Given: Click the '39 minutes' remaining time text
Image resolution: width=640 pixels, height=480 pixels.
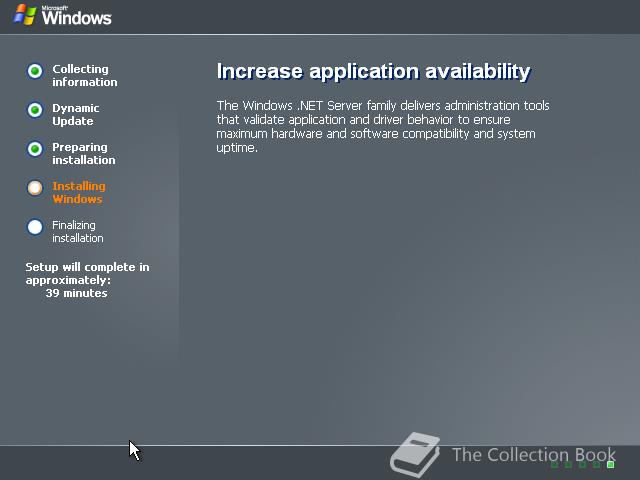Looking at the screenshot, I should point(76,293).
